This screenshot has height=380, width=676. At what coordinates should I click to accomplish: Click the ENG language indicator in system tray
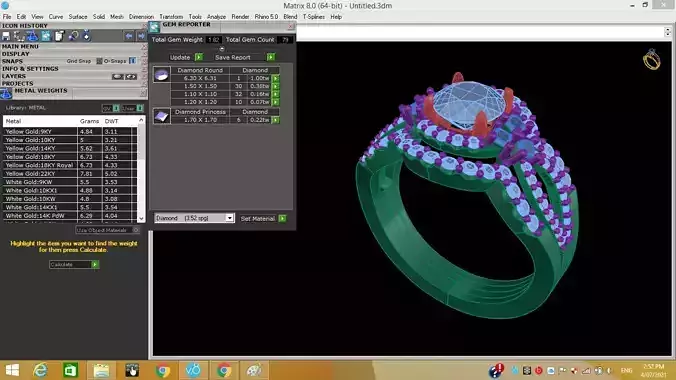click(626, 371)
